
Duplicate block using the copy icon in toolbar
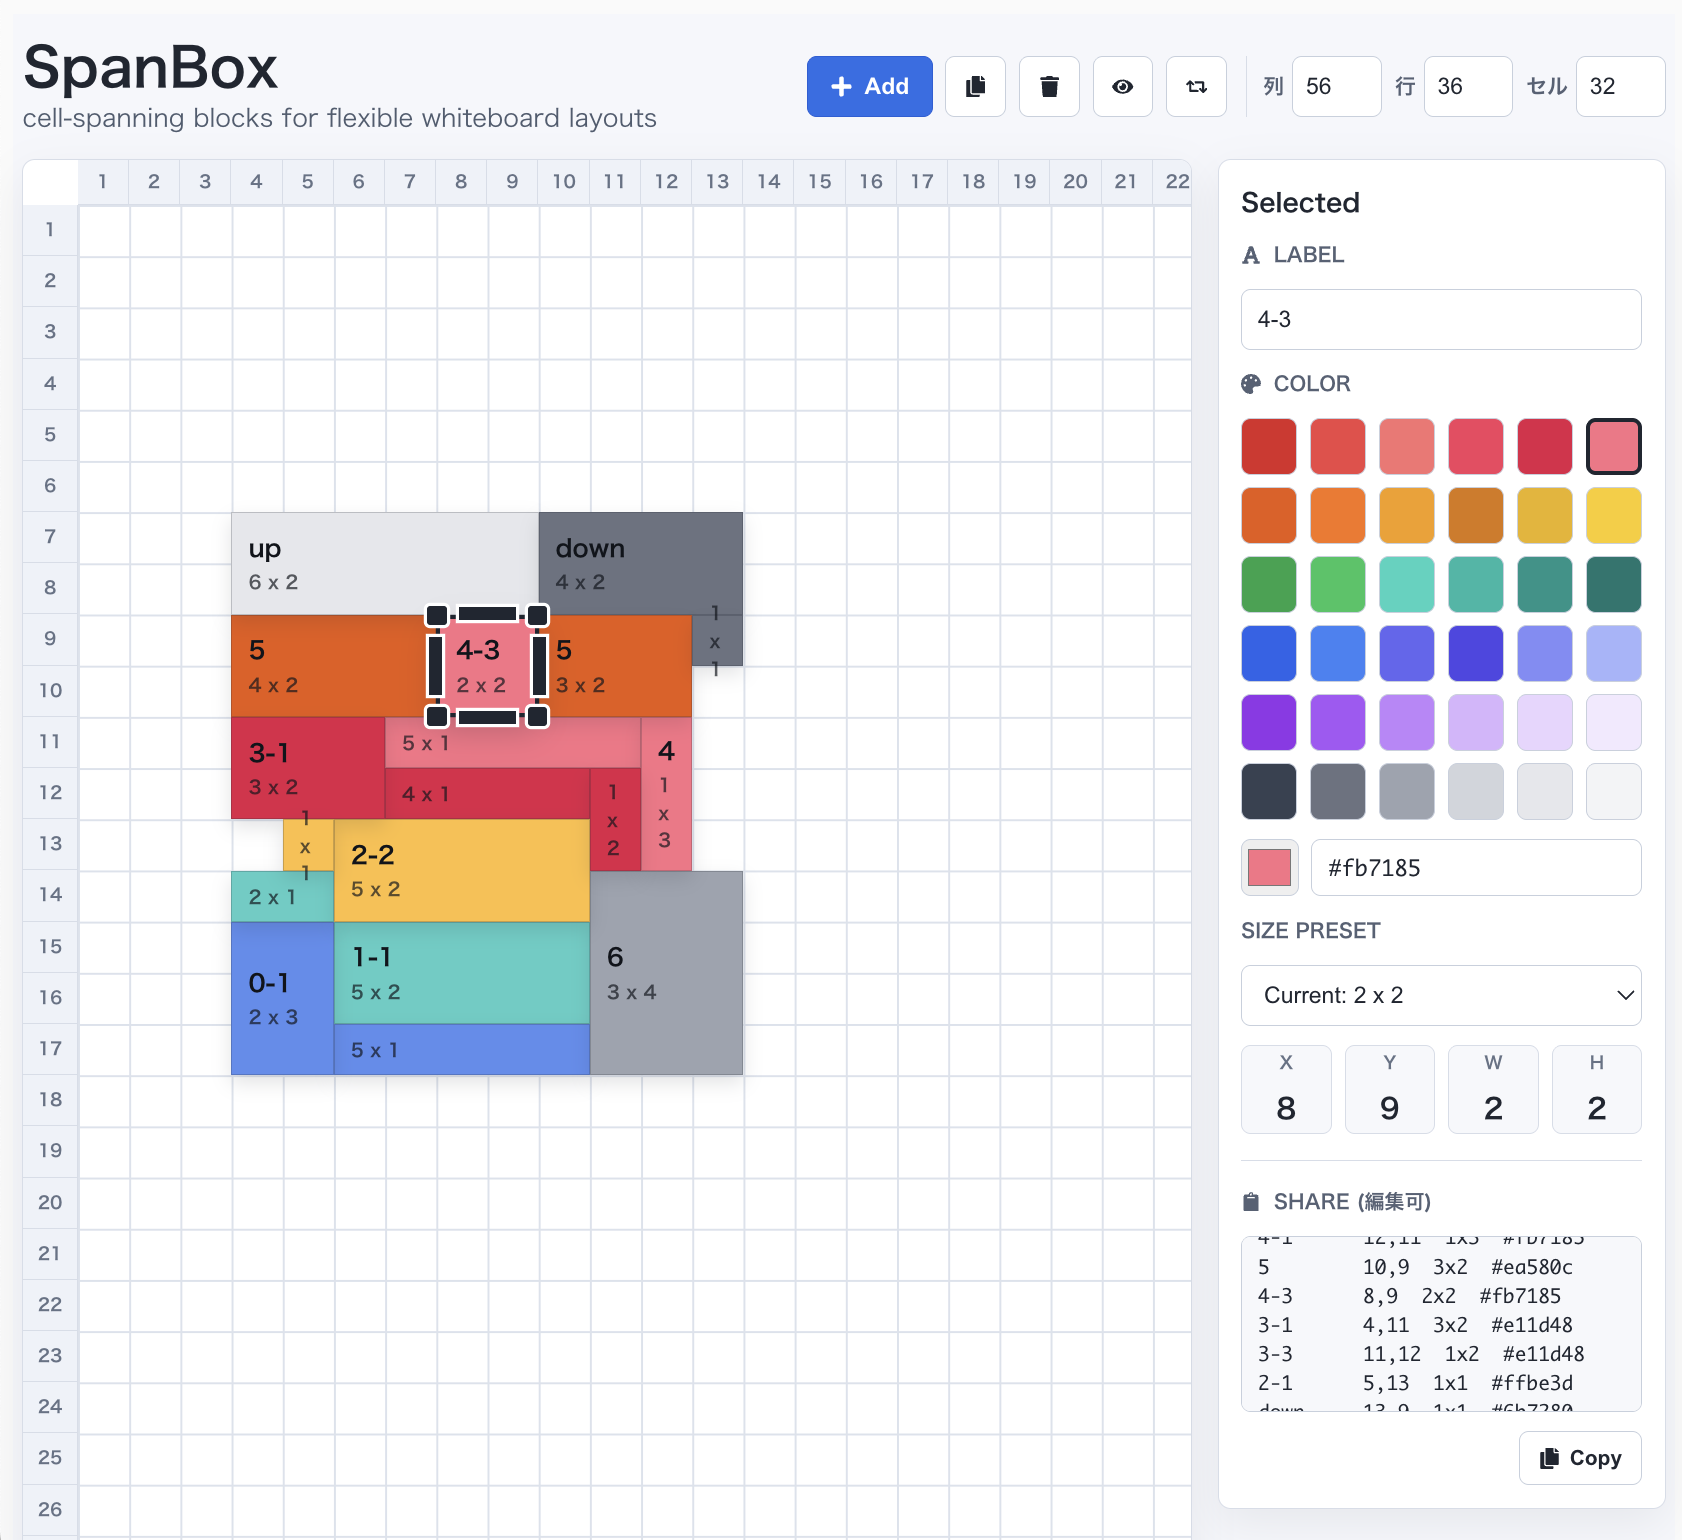click(x=975, y=86)
